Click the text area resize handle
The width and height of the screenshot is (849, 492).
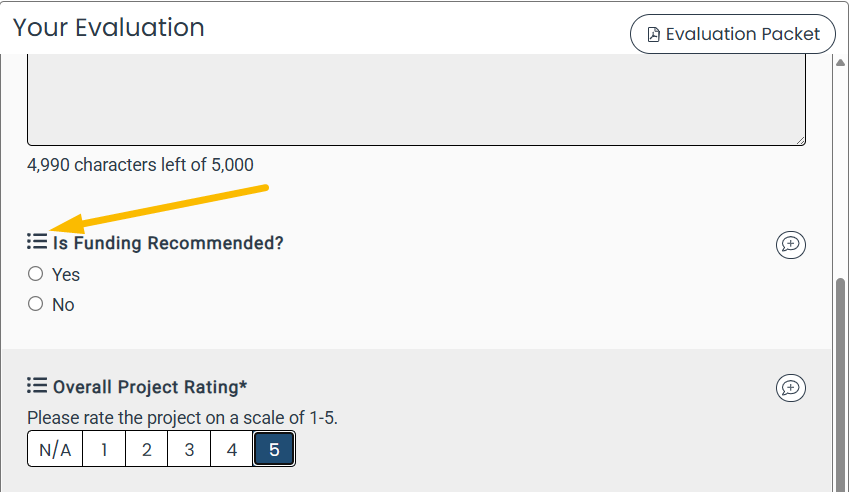point(800,140)
